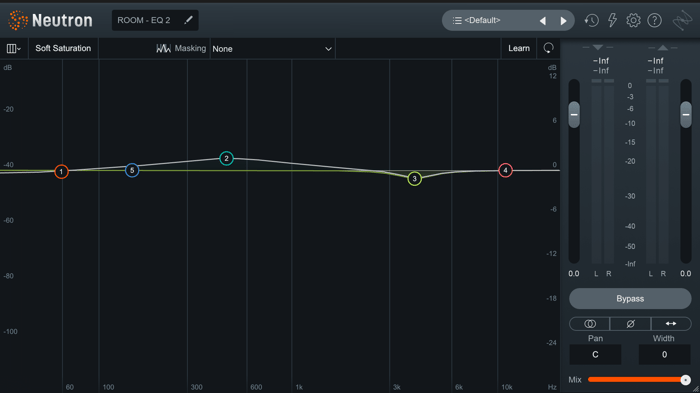The width and height of the screenshot is (700, 393).
Task: Toggle the sum to mono overlapping circles icon
Action: tap(590, 324)
